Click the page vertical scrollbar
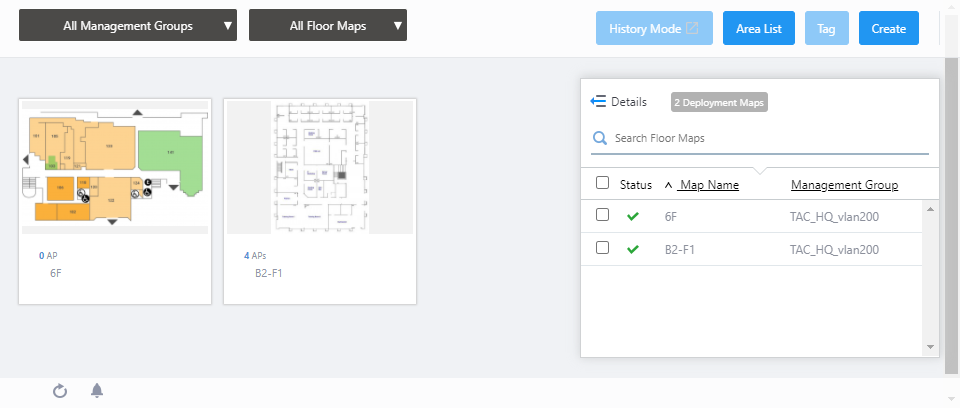 pos(950,214)
